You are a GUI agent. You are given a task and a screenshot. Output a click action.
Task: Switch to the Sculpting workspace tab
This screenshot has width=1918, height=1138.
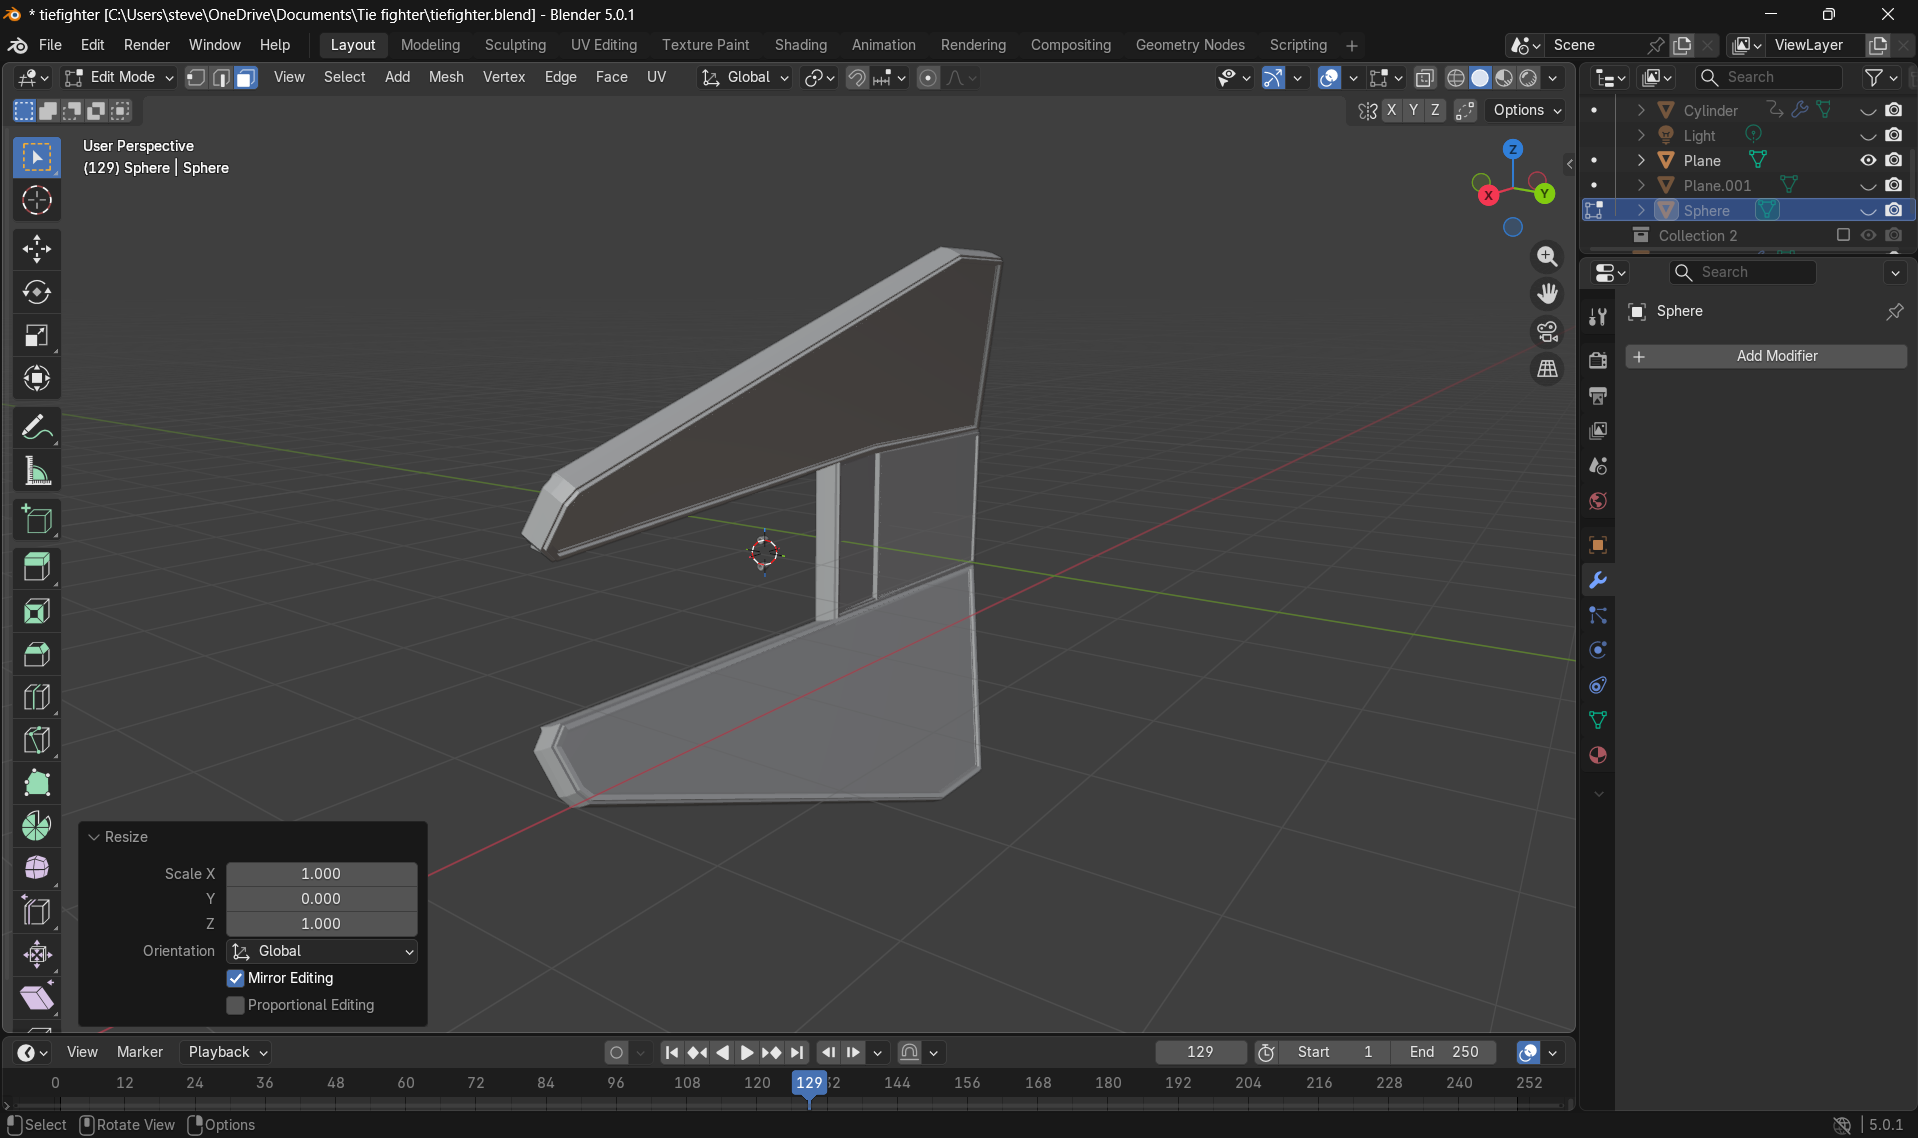(x=515, y=45)
